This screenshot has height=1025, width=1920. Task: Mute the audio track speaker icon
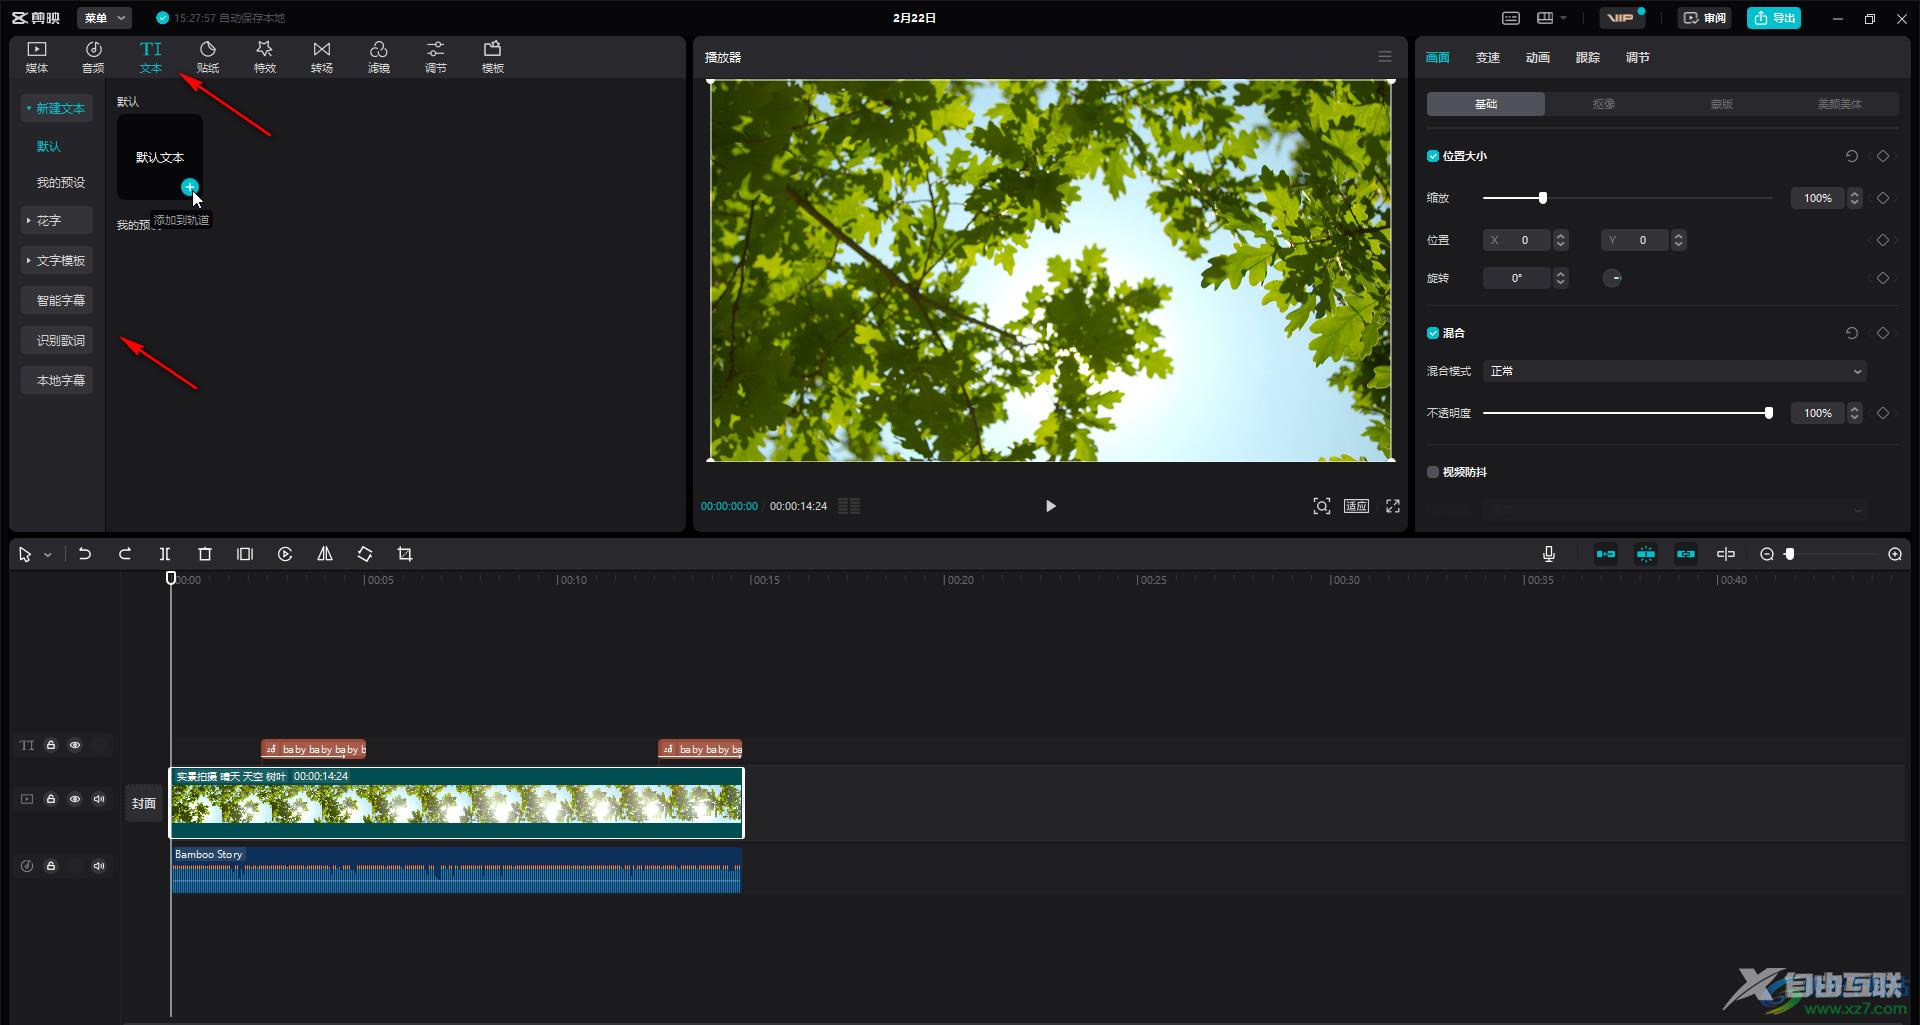pos(99,866)
